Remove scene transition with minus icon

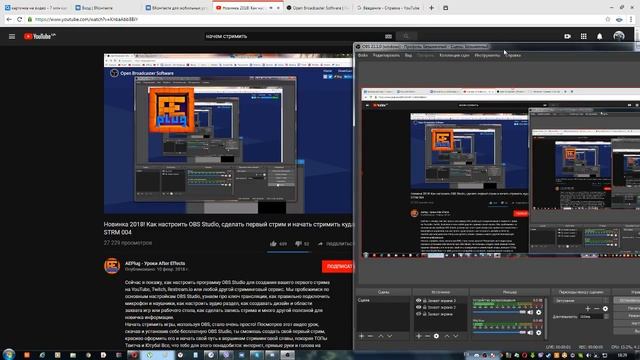pos(597,309)
